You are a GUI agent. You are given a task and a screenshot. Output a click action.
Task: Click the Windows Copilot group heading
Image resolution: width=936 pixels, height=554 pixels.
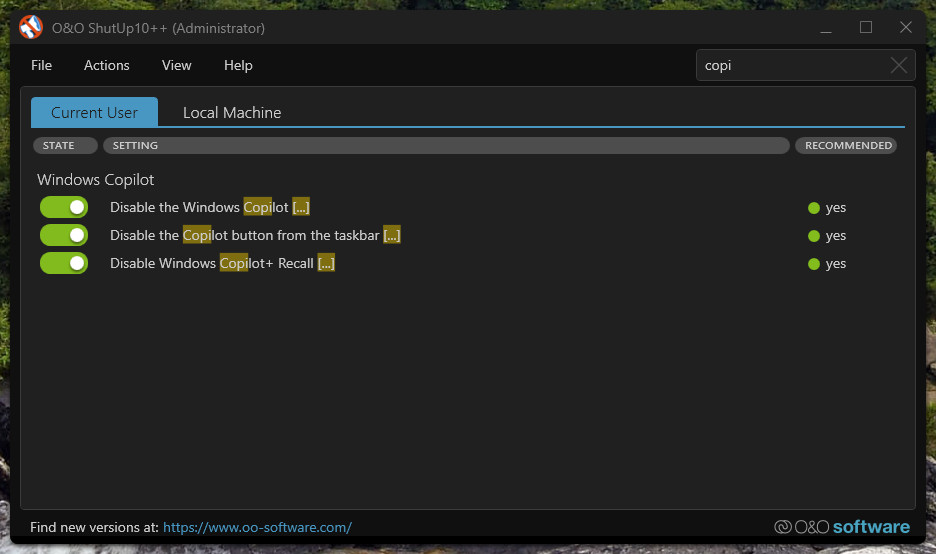coord(96,180)
